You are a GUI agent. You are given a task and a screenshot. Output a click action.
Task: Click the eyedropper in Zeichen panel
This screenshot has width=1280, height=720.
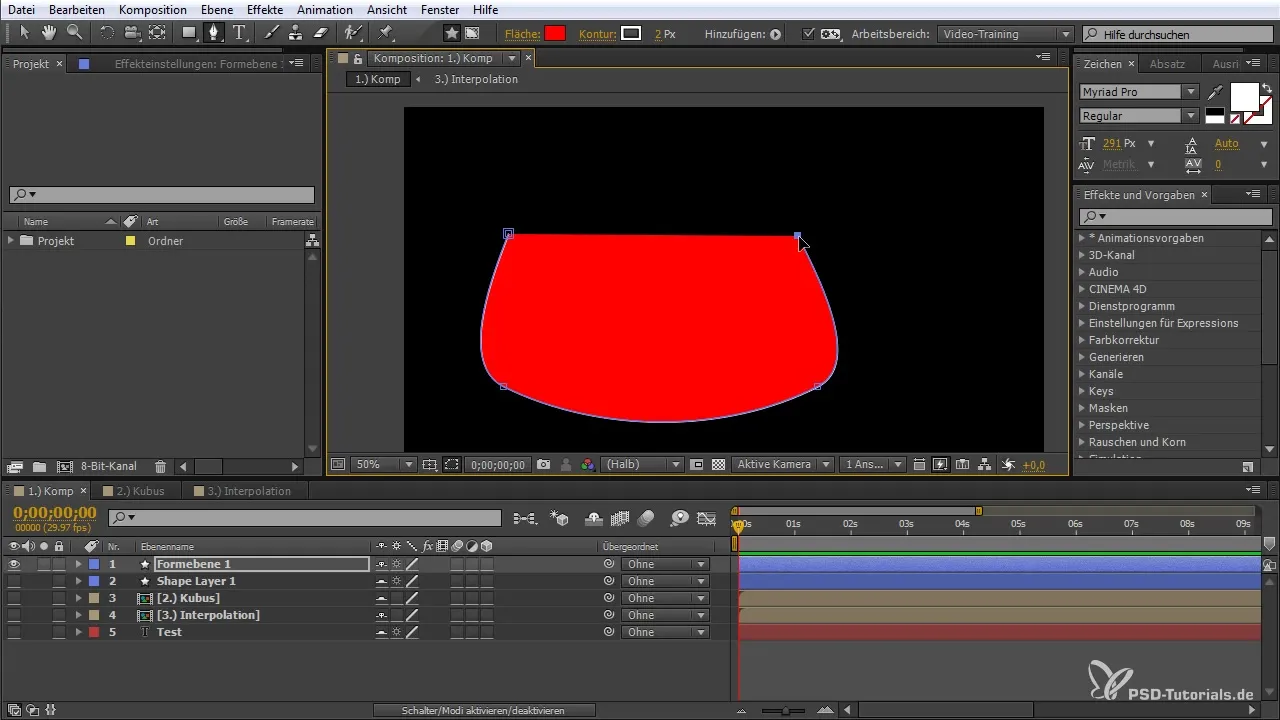point(1215,91)
